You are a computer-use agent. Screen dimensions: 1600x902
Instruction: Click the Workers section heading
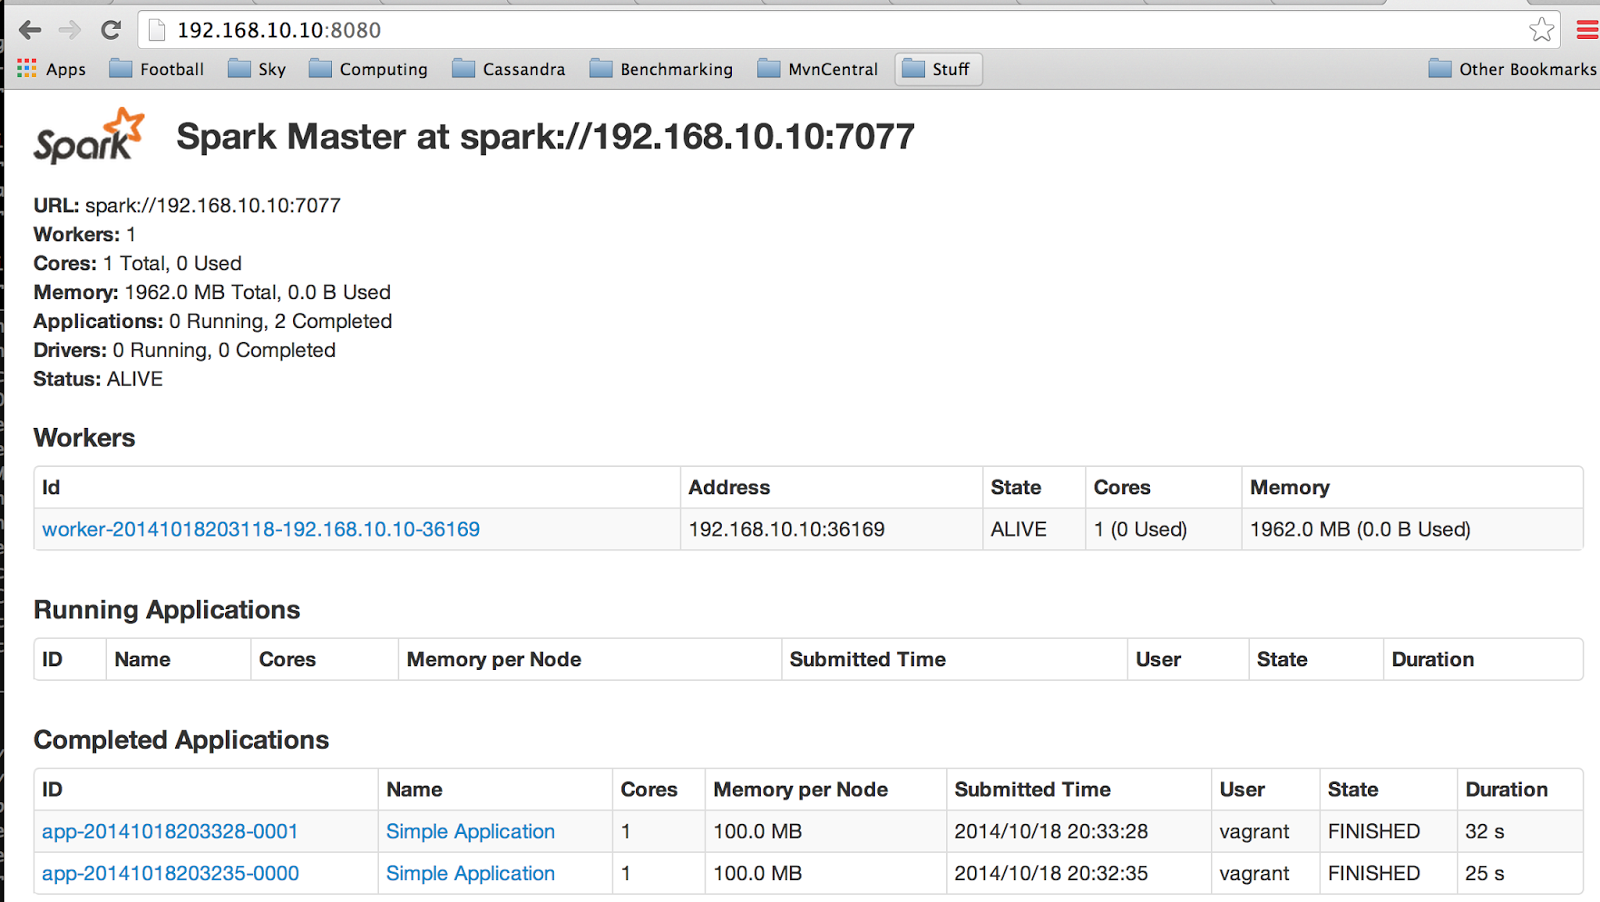pyautogui.click(x=84, y=438)
